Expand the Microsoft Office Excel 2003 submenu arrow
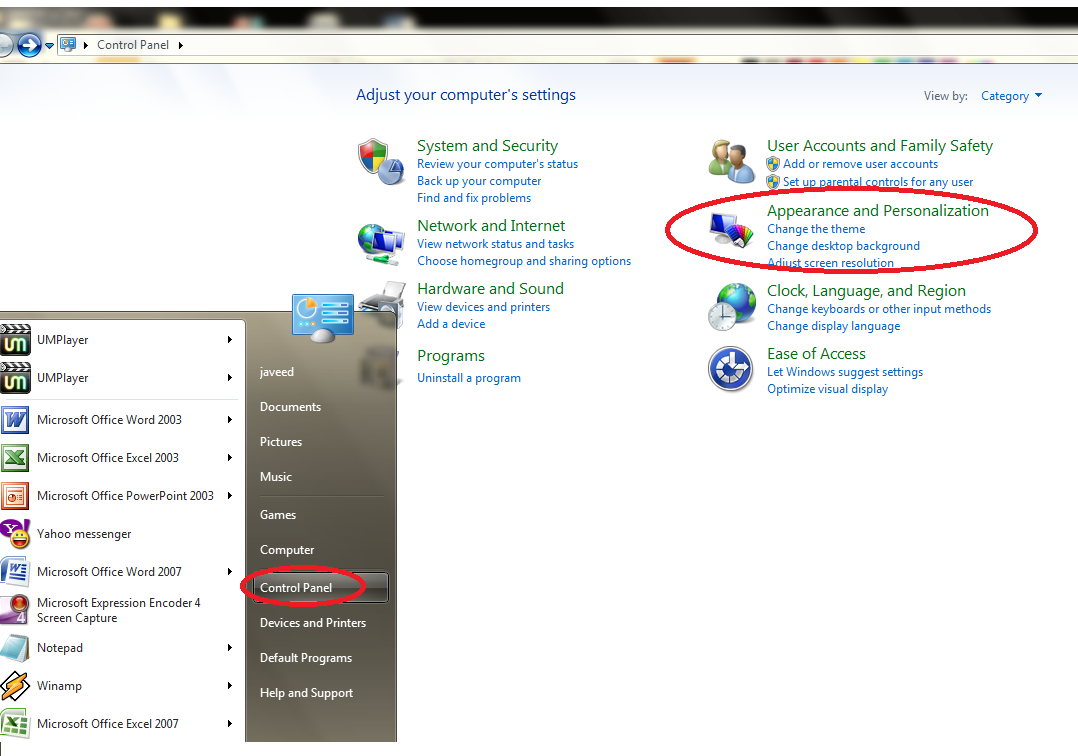 [x=230, y=458]
